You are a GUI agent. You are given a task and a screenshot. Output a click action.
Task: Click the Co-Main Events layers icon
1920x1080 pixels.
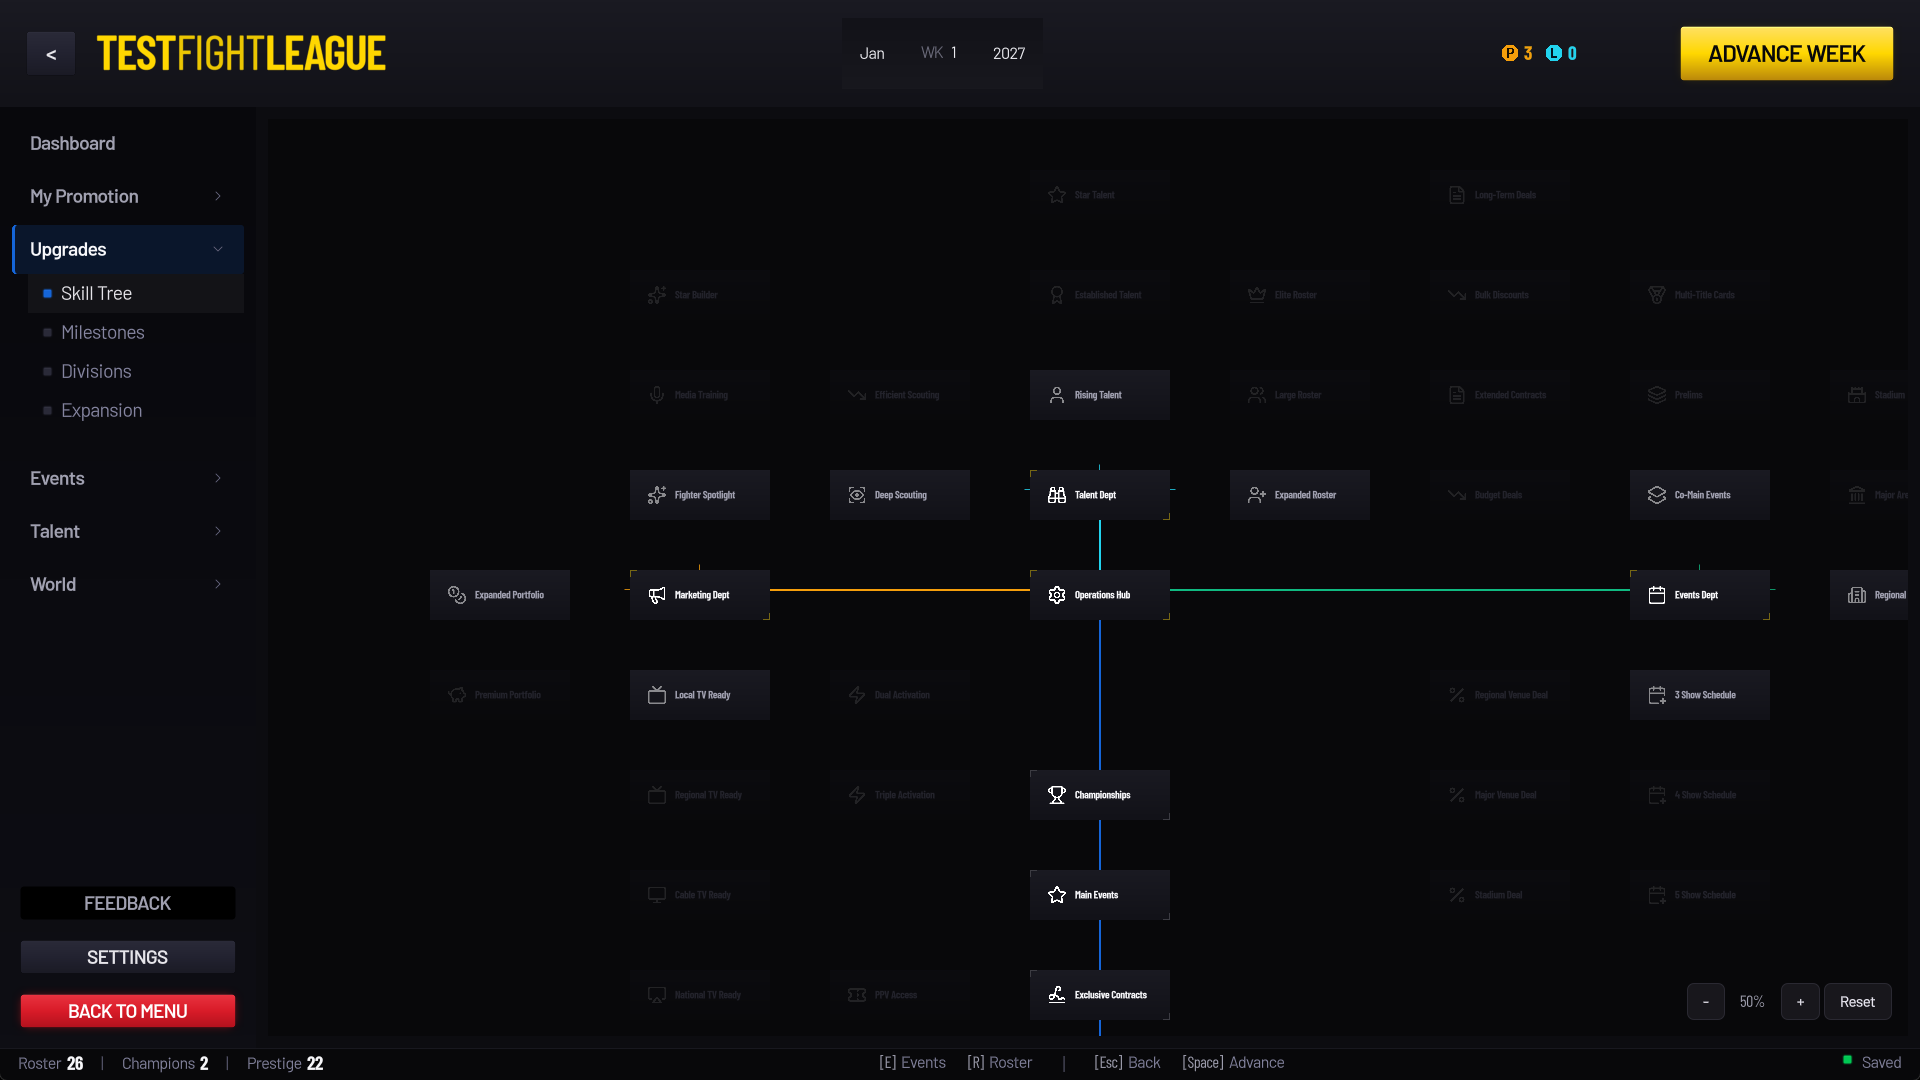click(1656, 495)
